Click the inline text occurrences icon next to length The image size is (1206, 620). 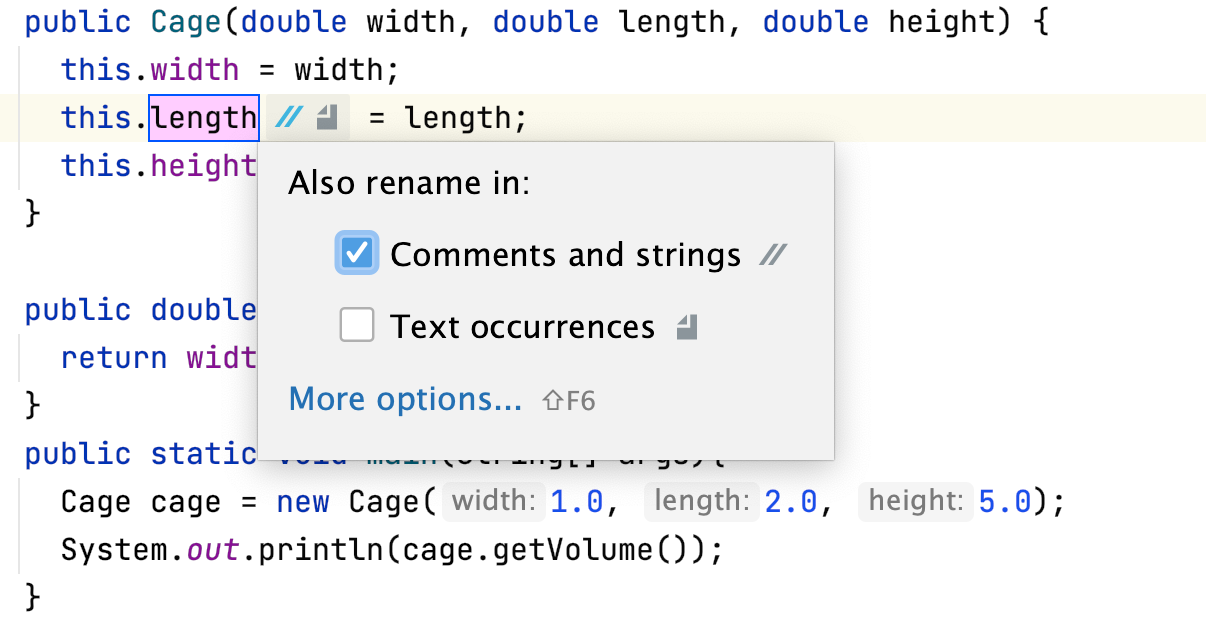327,118
